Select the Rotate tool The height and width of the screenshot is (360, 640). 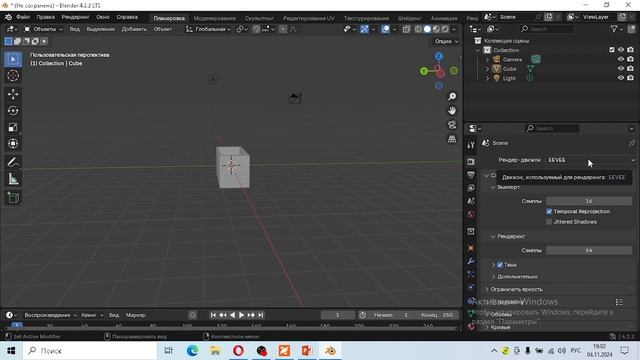(13, 111)
